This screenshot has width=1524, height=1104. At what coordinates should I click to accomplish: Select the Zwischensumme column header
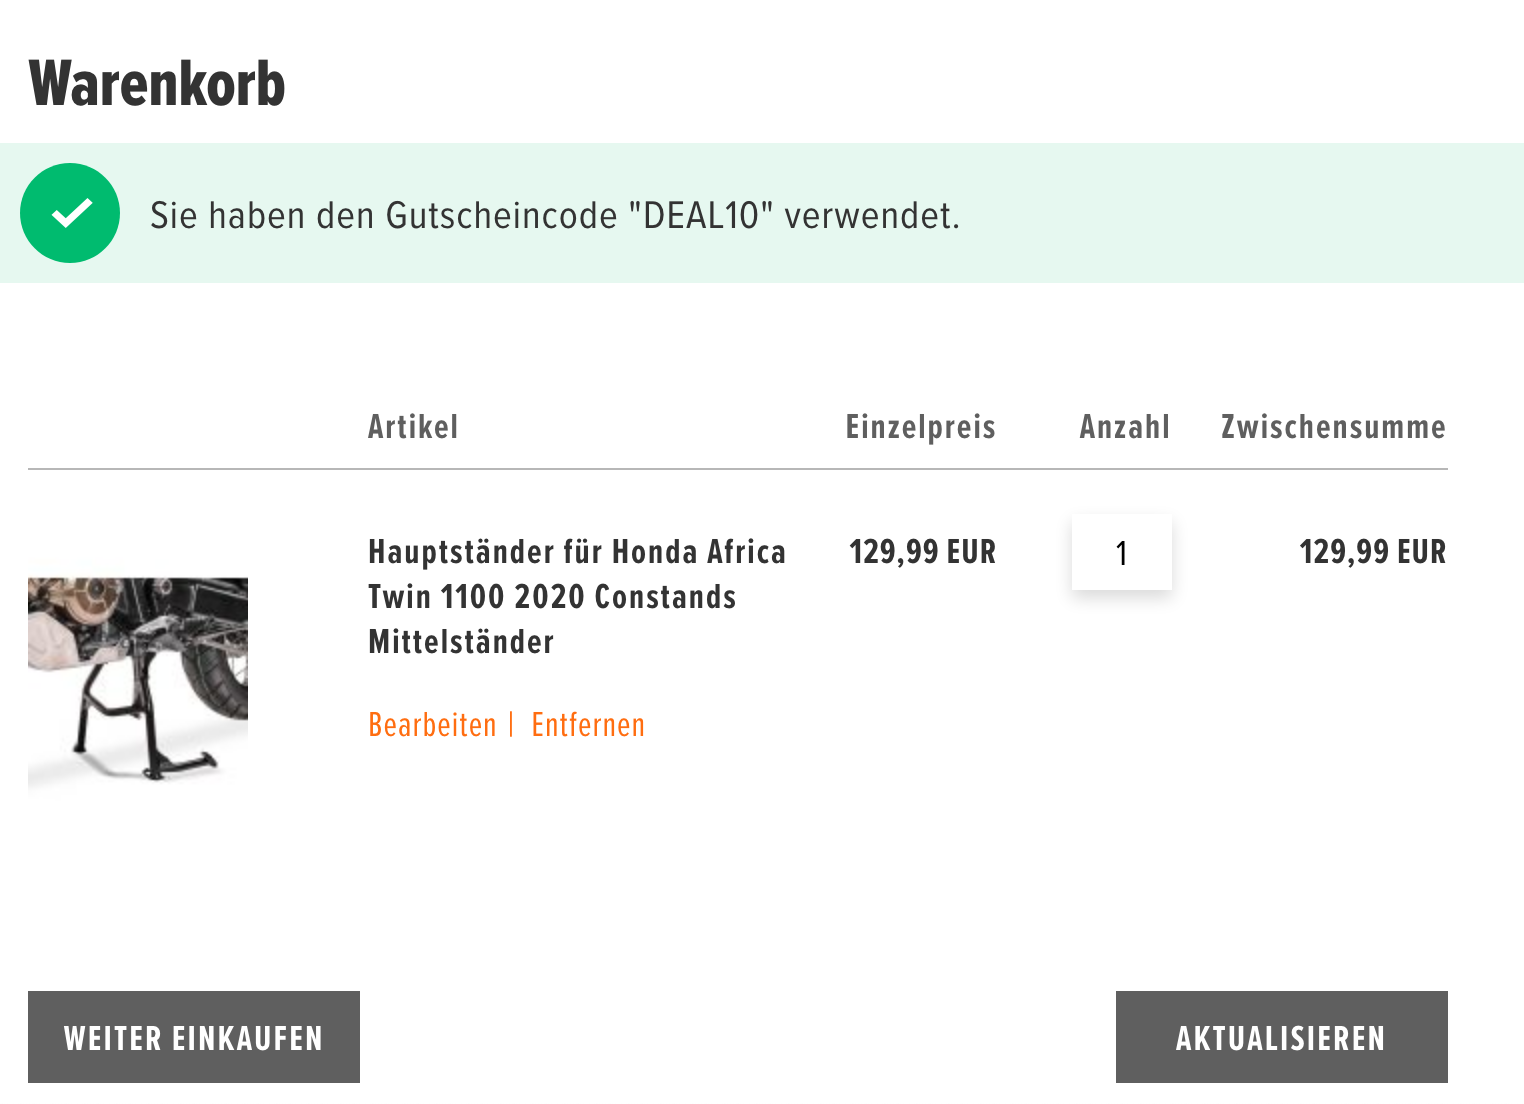pyautogui.click(x=1333, y=427)
